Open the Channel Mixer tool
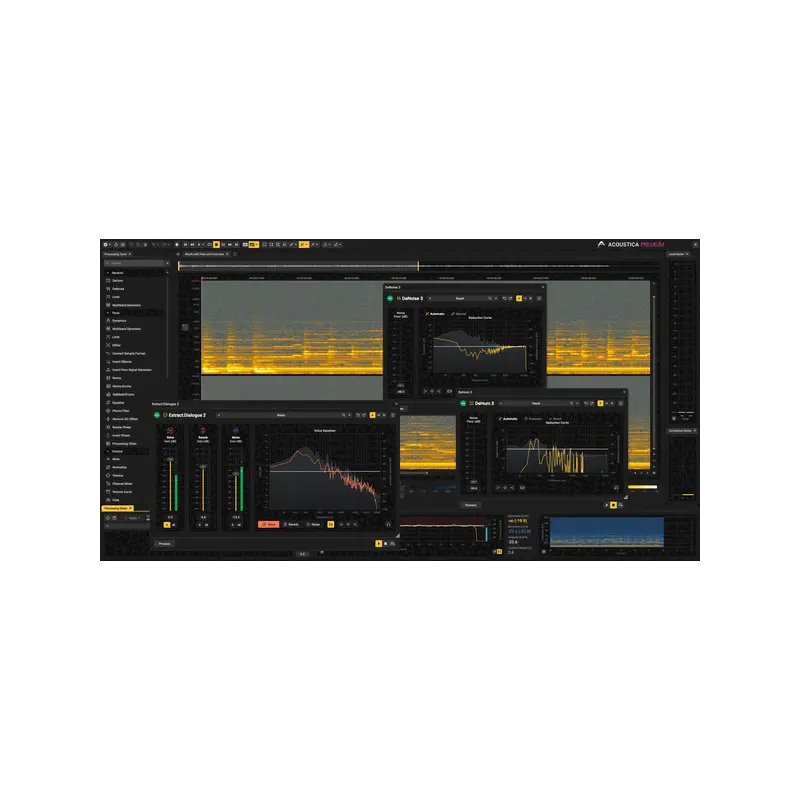This screenshot has width=800, height=800. coord(122,484)
